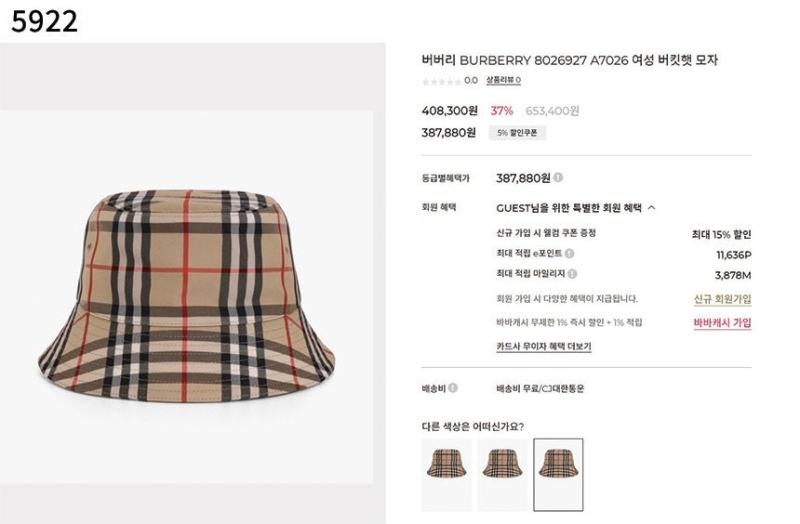Click the 신규 회원가입 link

(722, 298)
